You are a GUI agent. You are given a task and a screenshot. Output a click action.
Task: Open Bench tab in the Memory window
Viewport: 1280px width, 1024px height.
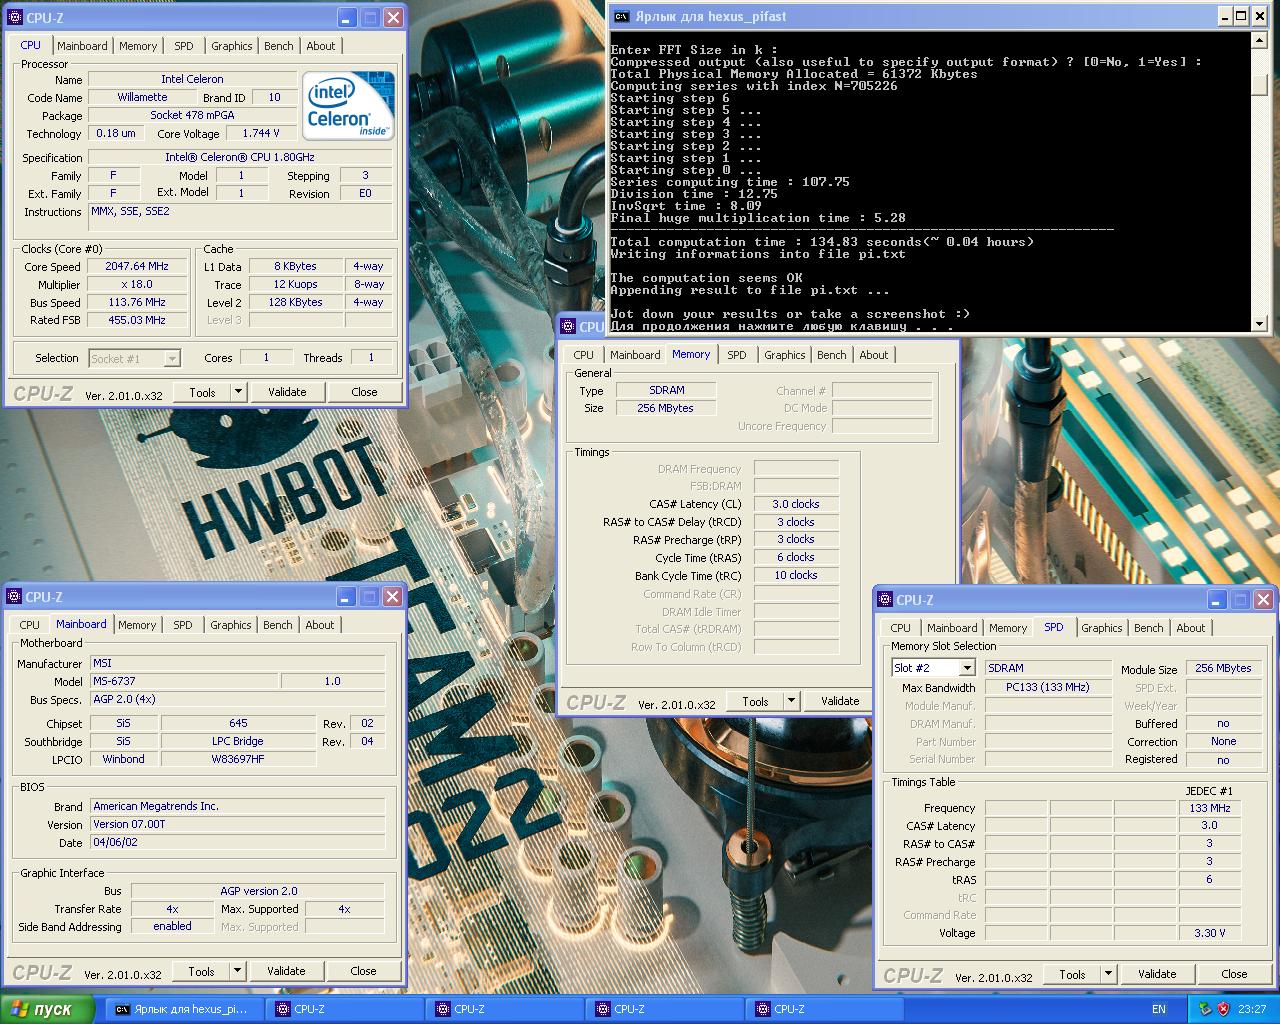pos(832,355)
